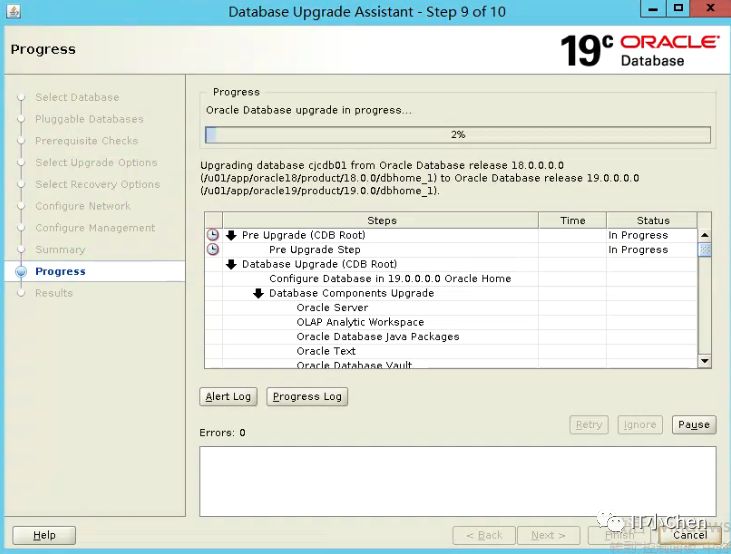Viewport: 731px width, 554px height.
Task: Open the Alert Log
Action: [x=228, y=397]
